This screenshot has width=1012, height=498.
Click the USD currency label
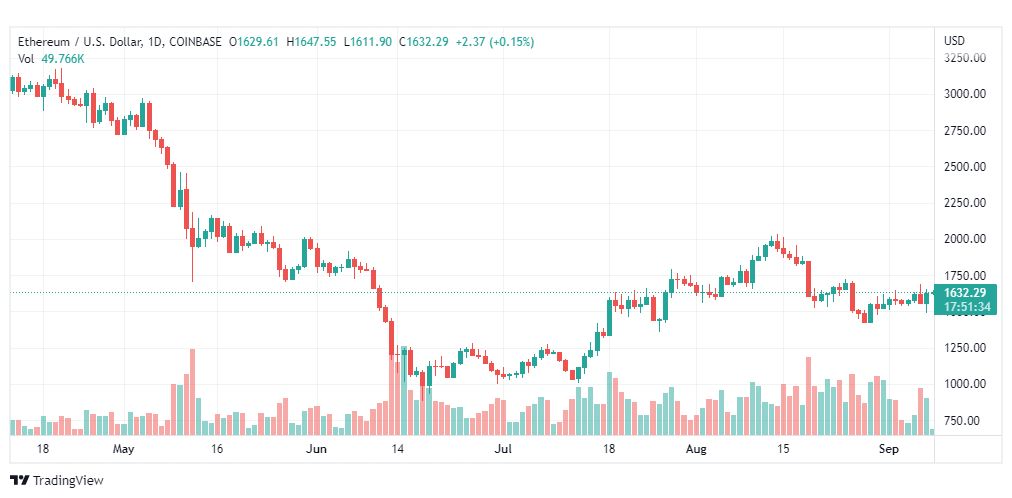tap(955, 41)
